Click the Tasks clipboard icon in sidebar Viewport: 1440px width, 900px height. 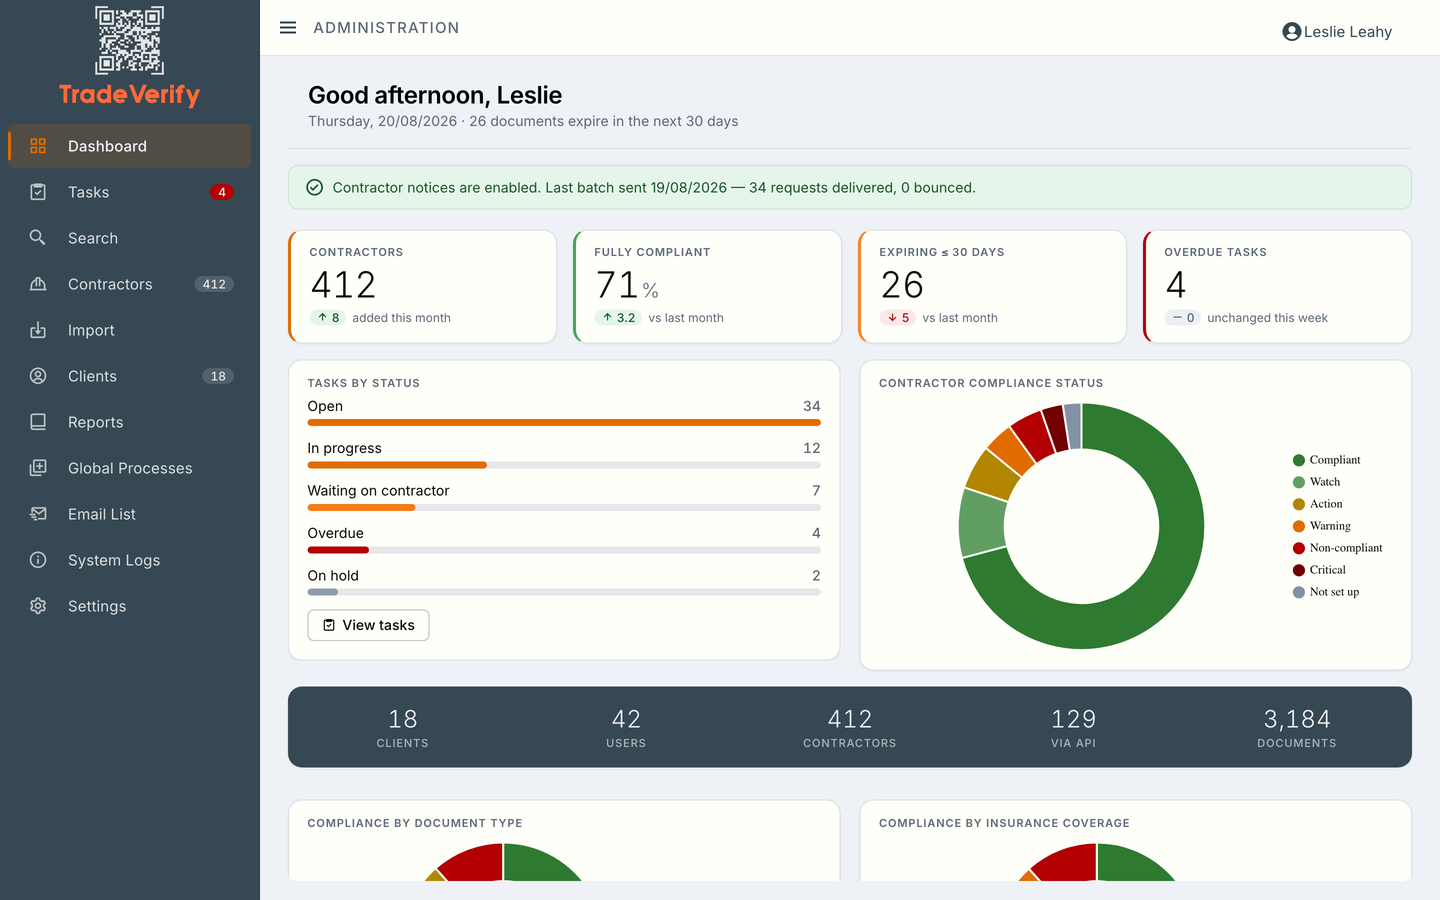tap(38, 192)
